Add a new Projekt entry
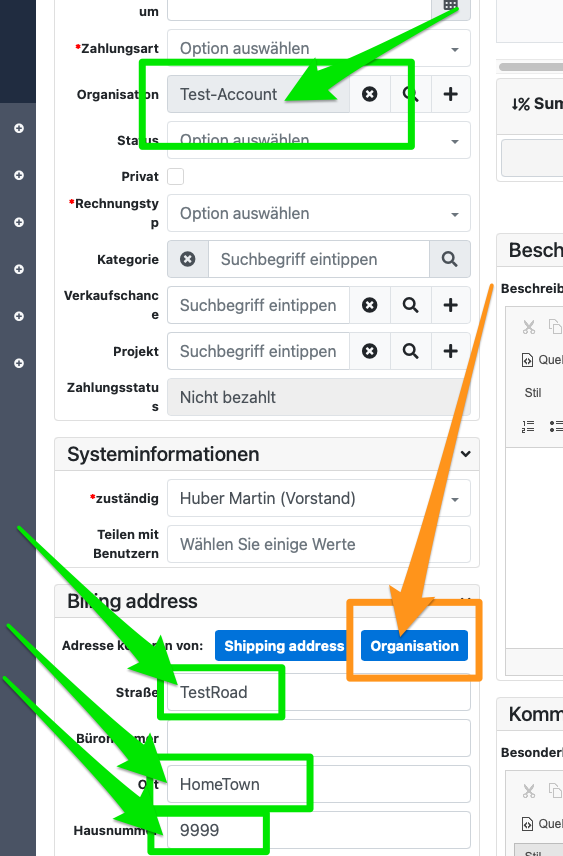This screenshot has height=856, width=563. click(x=451, y=350)
